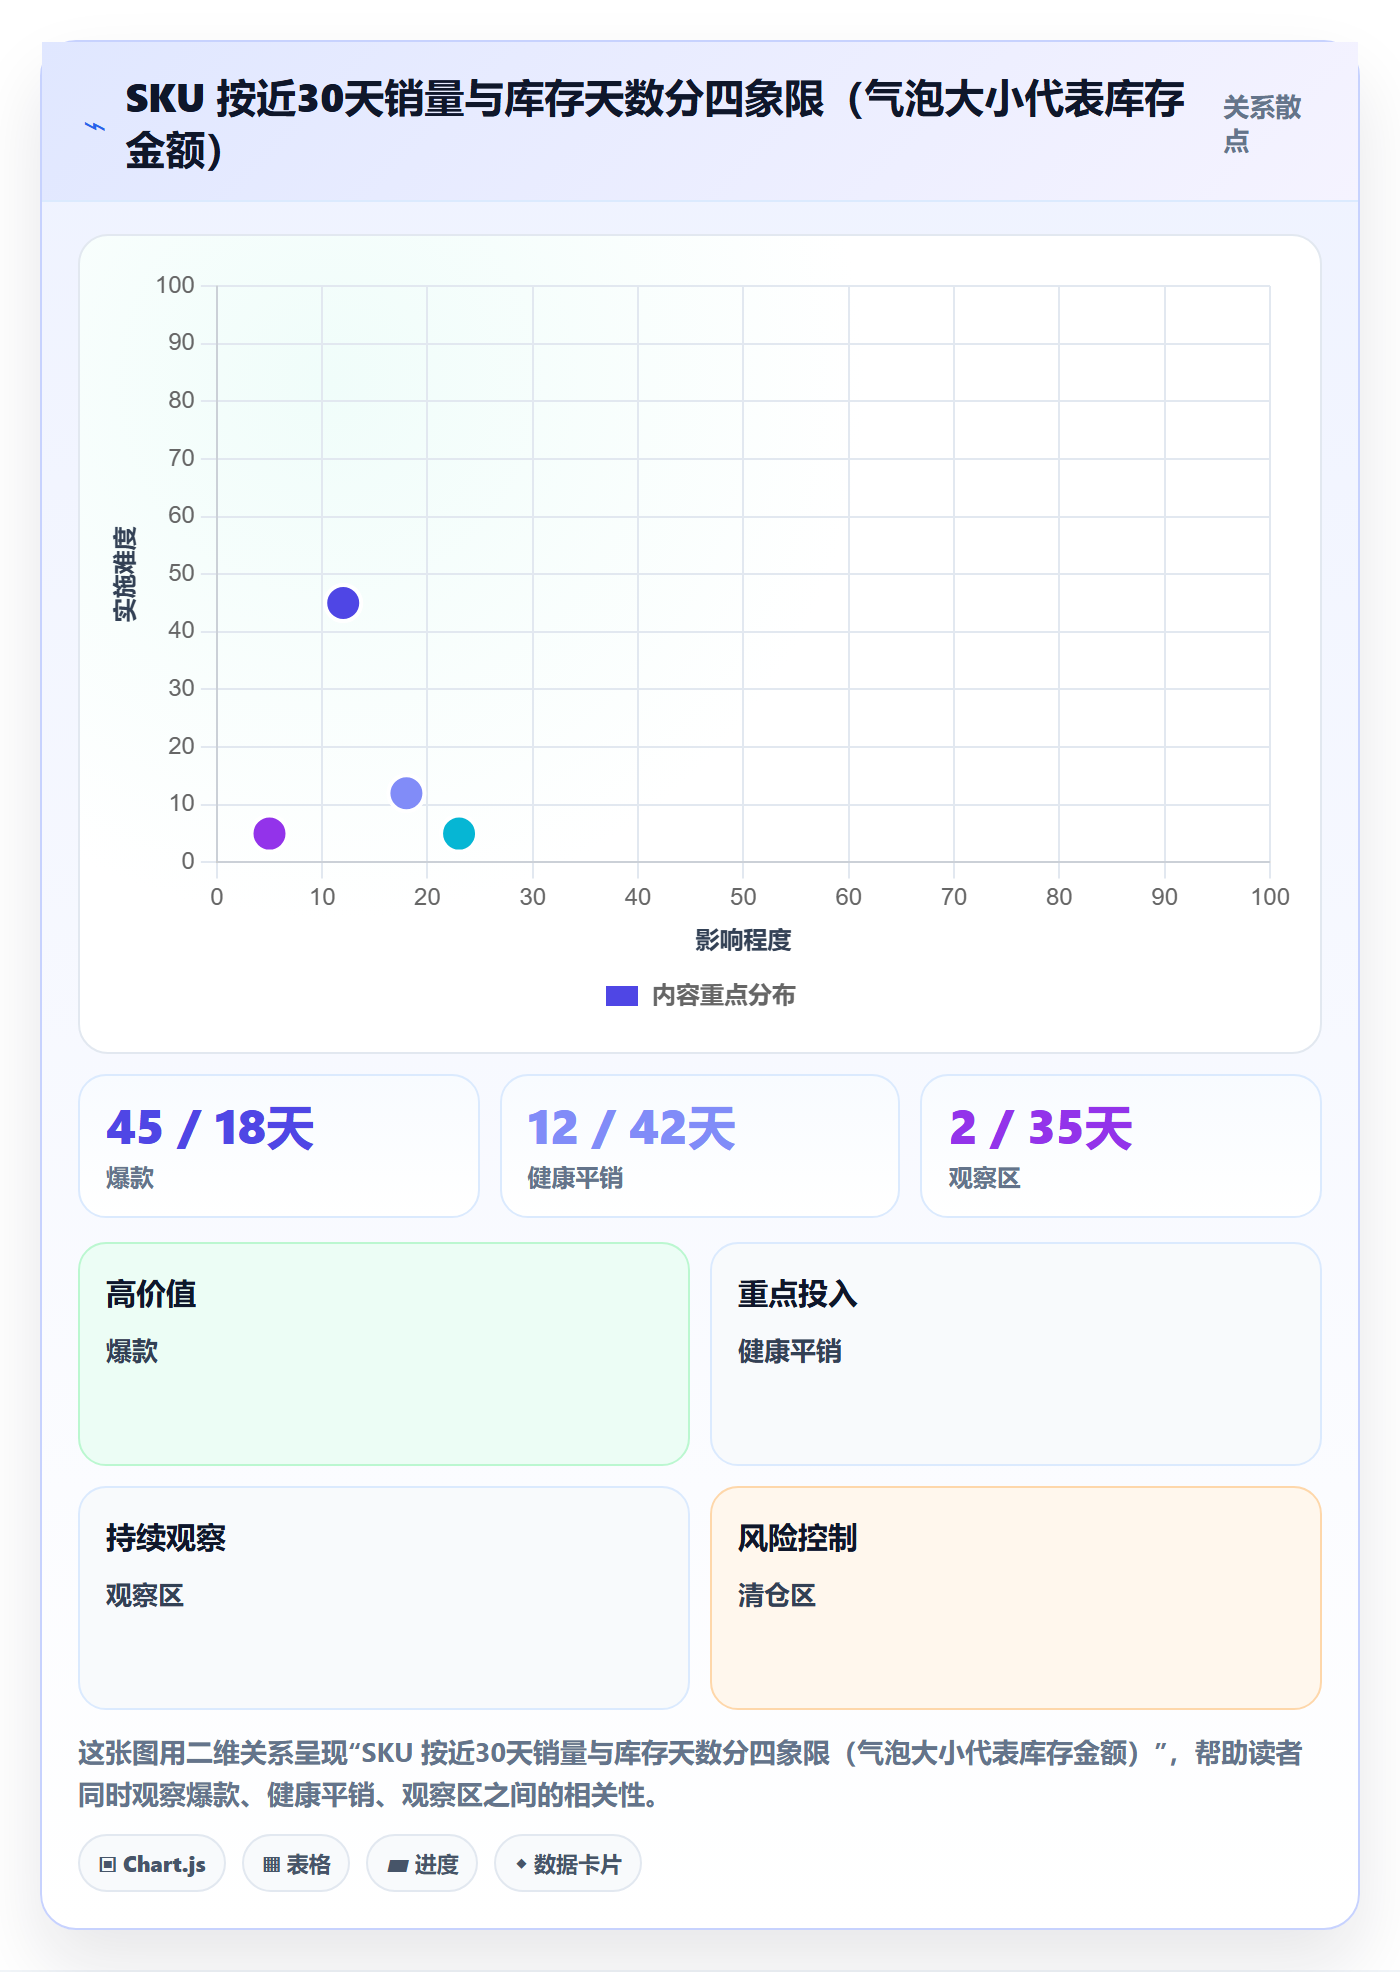This screenshot has width=1400, height=1972.
Task: Click the diamond icon in 数据卡片 chip
Action: pos(521,1864)
